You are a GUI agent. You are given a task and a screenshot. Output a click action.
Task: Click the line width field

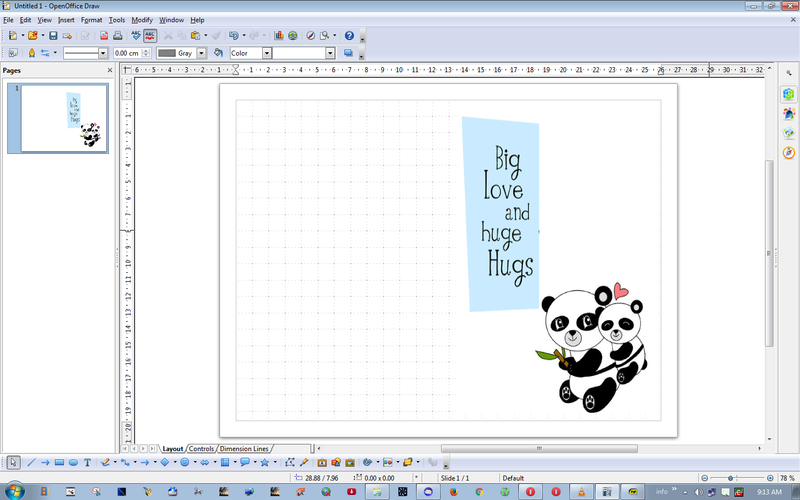point(128,53)
